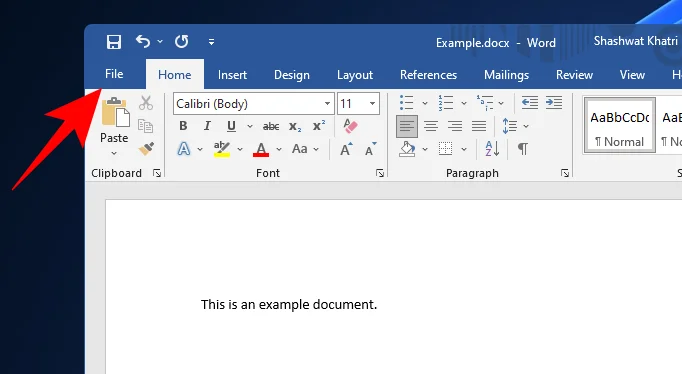The width and height of the screenshot is (682, 374).
Task: Toggle Subscript formatting
Action: [295, 127]
